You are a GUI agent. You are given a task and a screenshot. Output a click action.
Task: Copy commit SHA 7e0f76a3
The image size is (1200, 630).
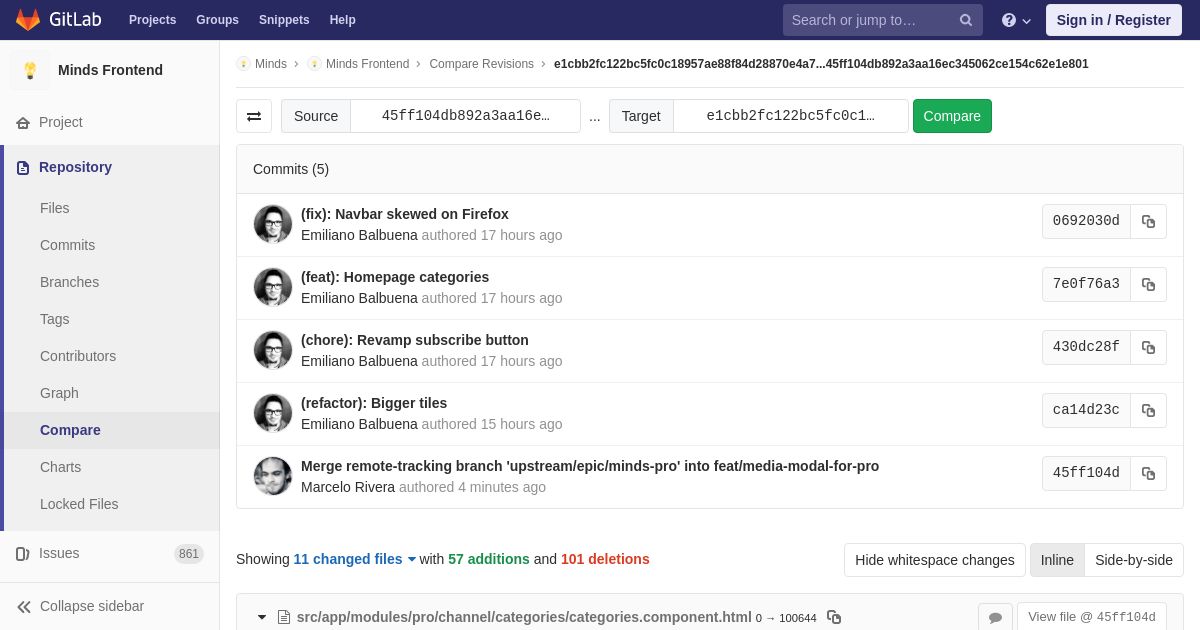(1148, 284)
